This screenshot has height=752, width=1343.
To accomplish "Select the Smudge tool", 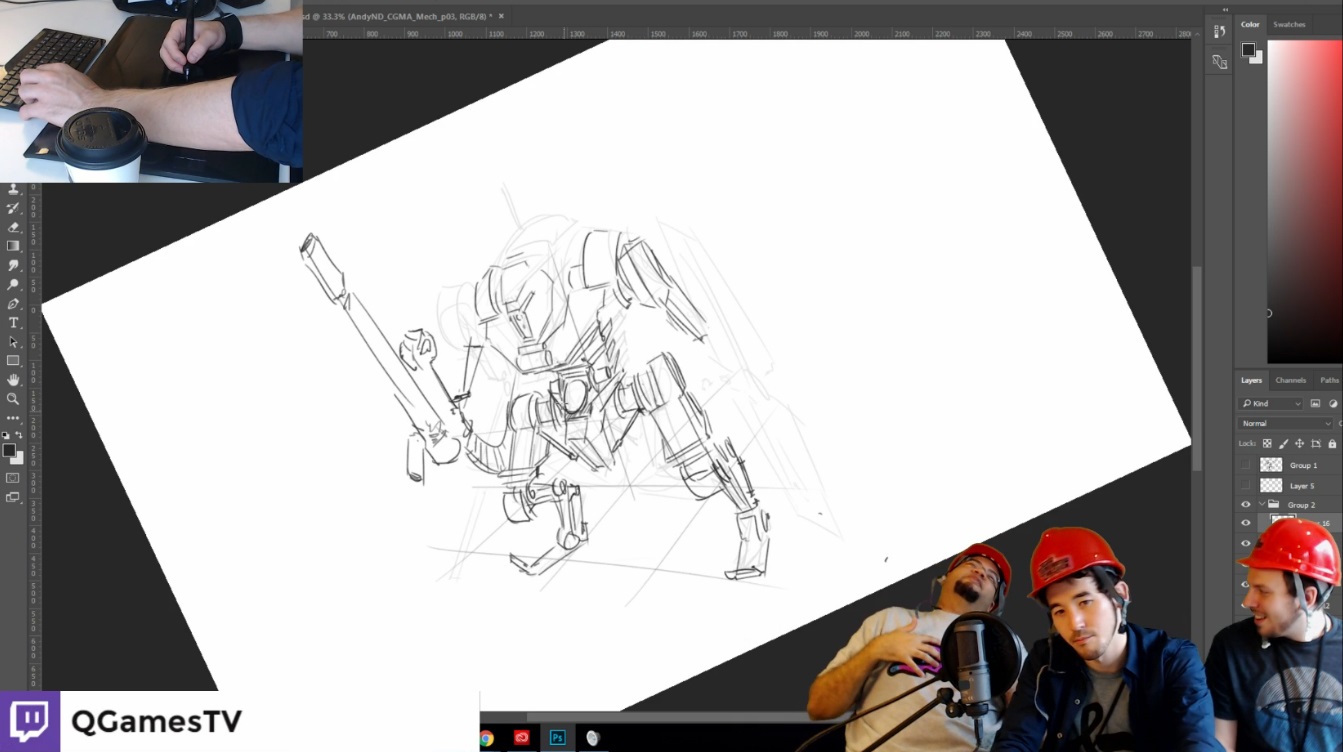I will (x=13, y=265).
